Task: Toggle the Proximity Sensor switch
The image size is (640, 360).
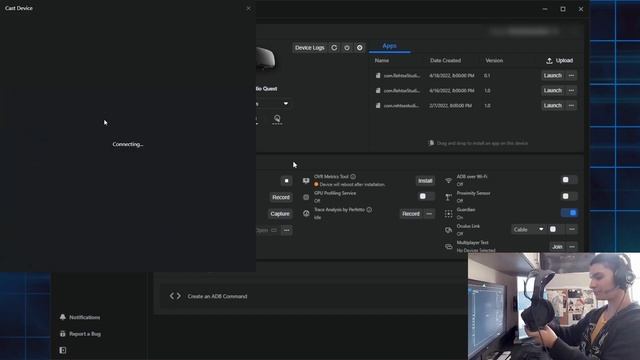Action: [569, 196]
